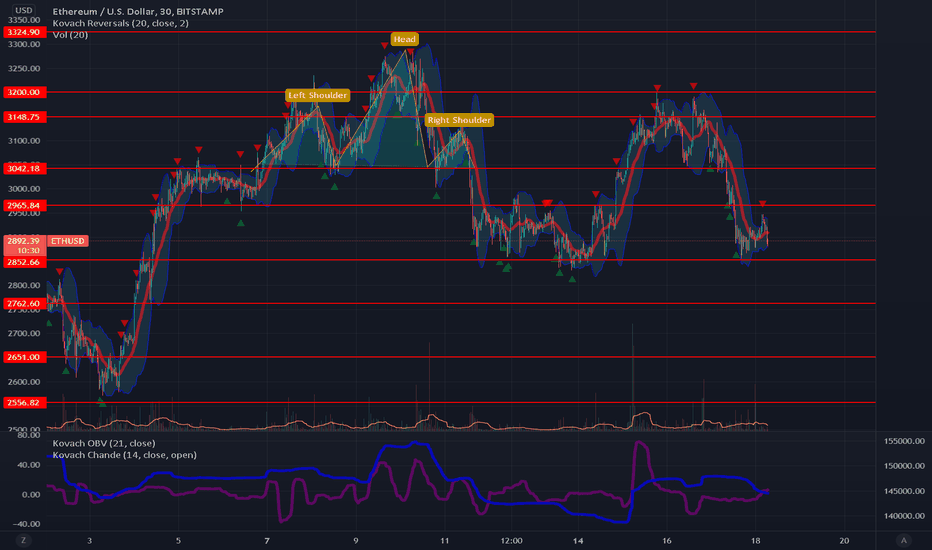Click the Right Shoulder pattern label
Image resolution: width=932 pixels, height=550 pixels.
click(x=459, y=120)
